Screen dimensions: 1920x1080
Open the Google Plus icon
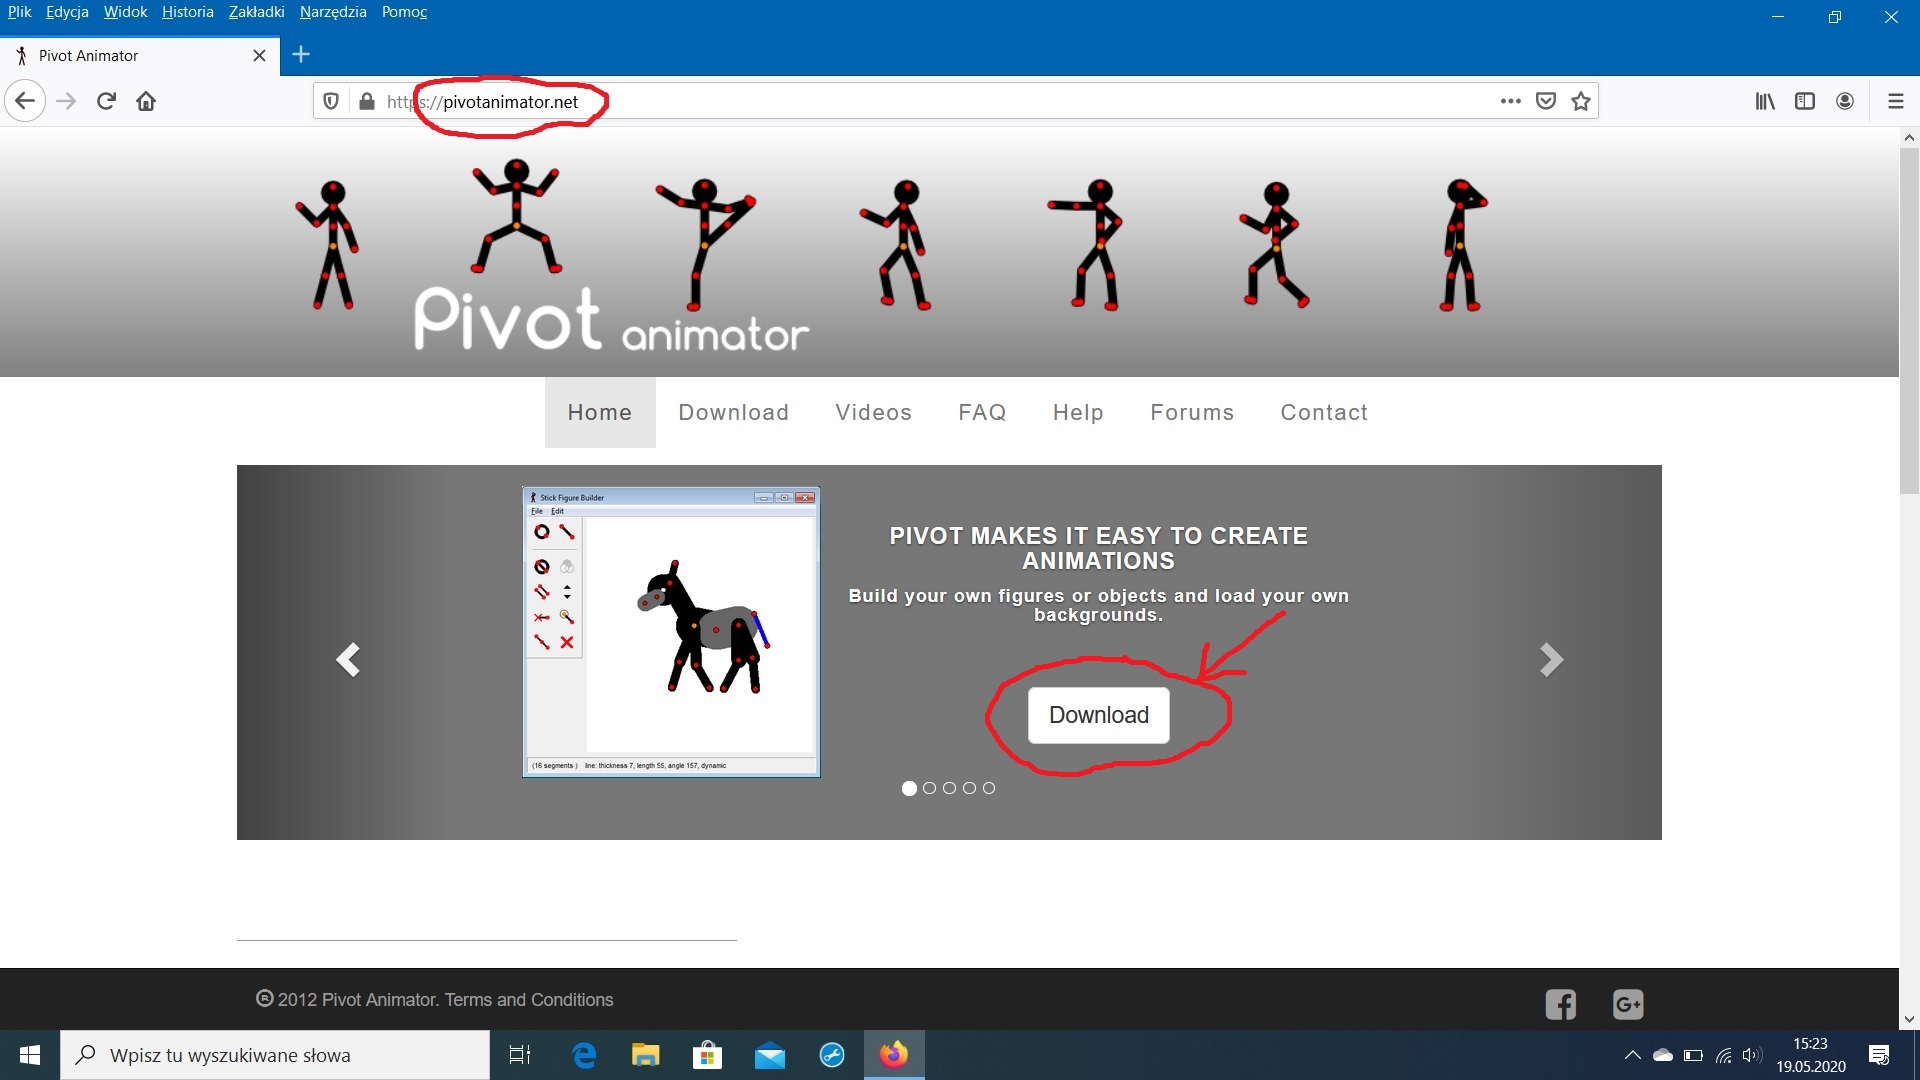click(1628, 1004)
